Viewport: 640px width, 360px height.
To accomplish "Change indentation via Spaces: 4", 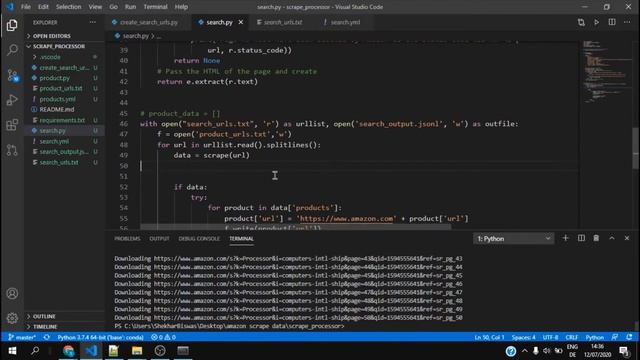I will point(524,337).
